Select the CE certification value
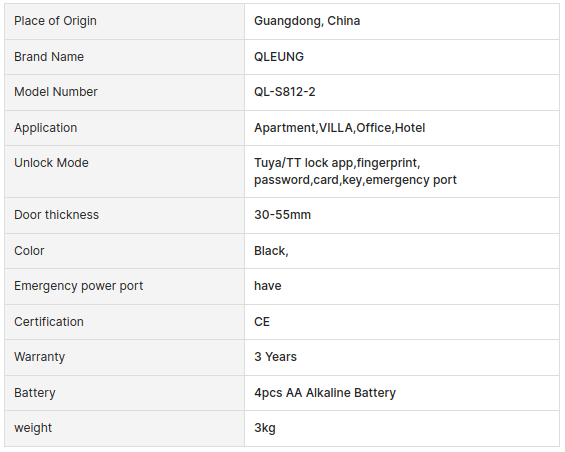Screen dimensions: 565x452 (x=262, y=322)
